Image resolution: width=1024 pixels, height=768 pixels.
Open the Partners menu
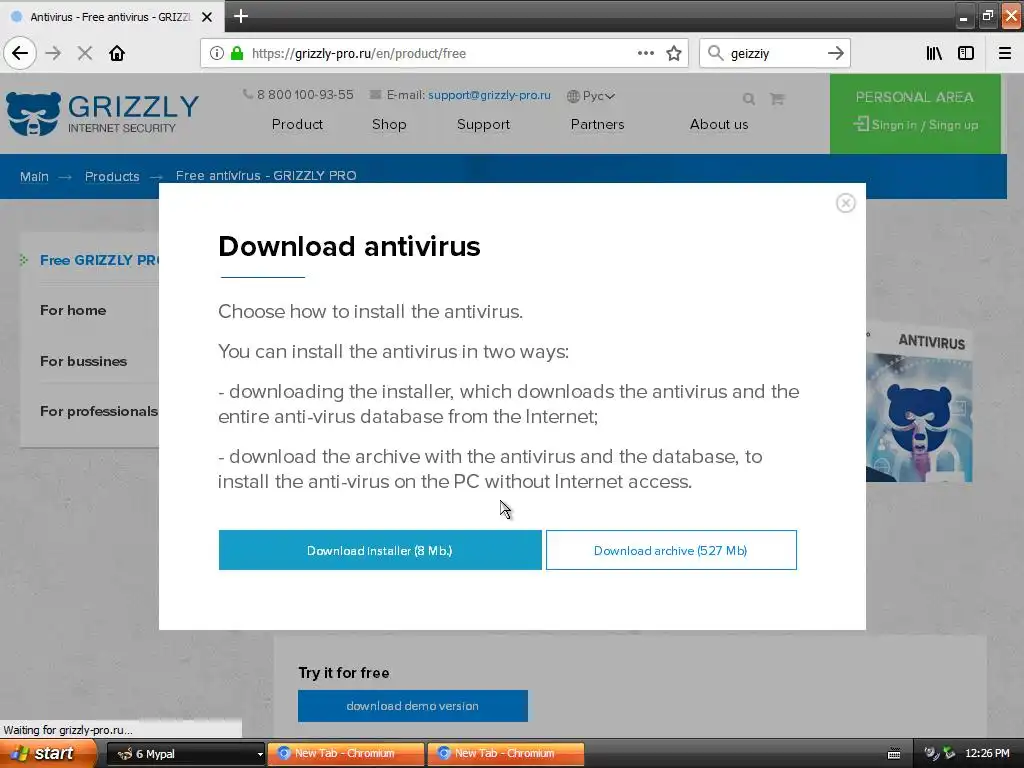pyautogui.click(x=598, y=124)
